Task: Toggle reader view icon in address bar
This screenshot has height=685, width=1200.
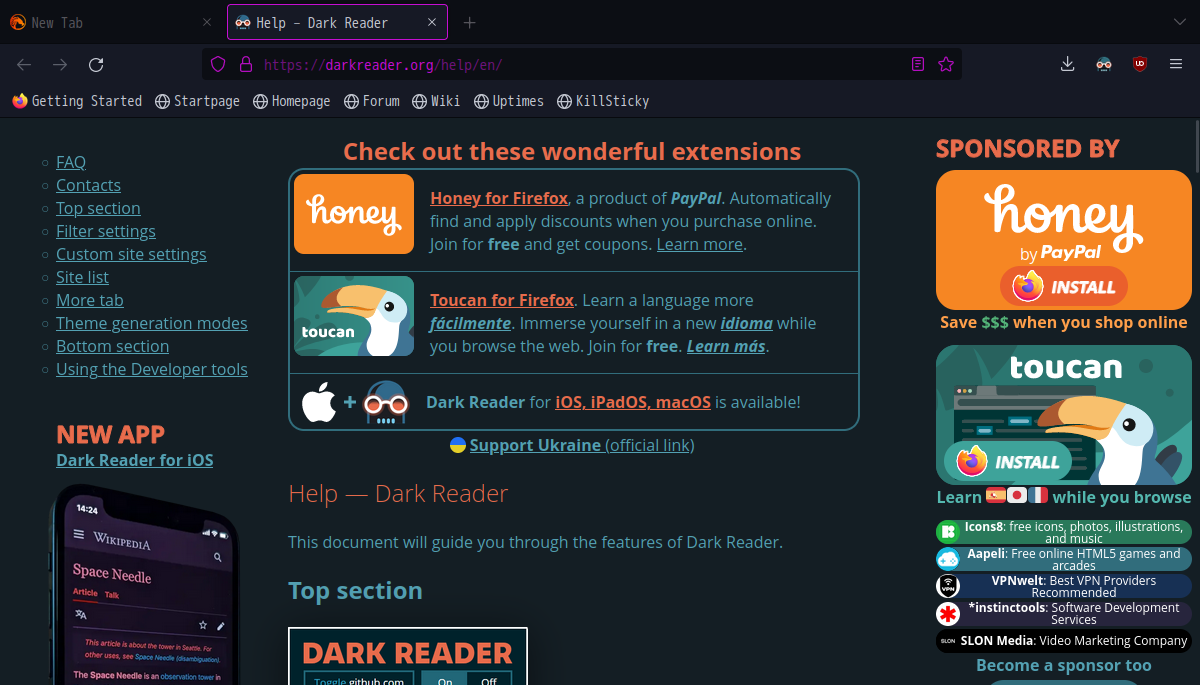Action: point(918,64)
